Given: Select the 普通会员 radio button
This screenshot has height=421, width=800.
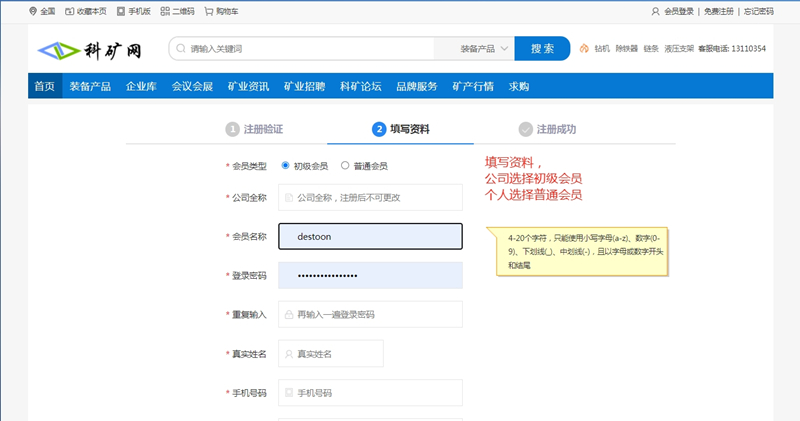Looking at the screenshot, I should [345, 165].
